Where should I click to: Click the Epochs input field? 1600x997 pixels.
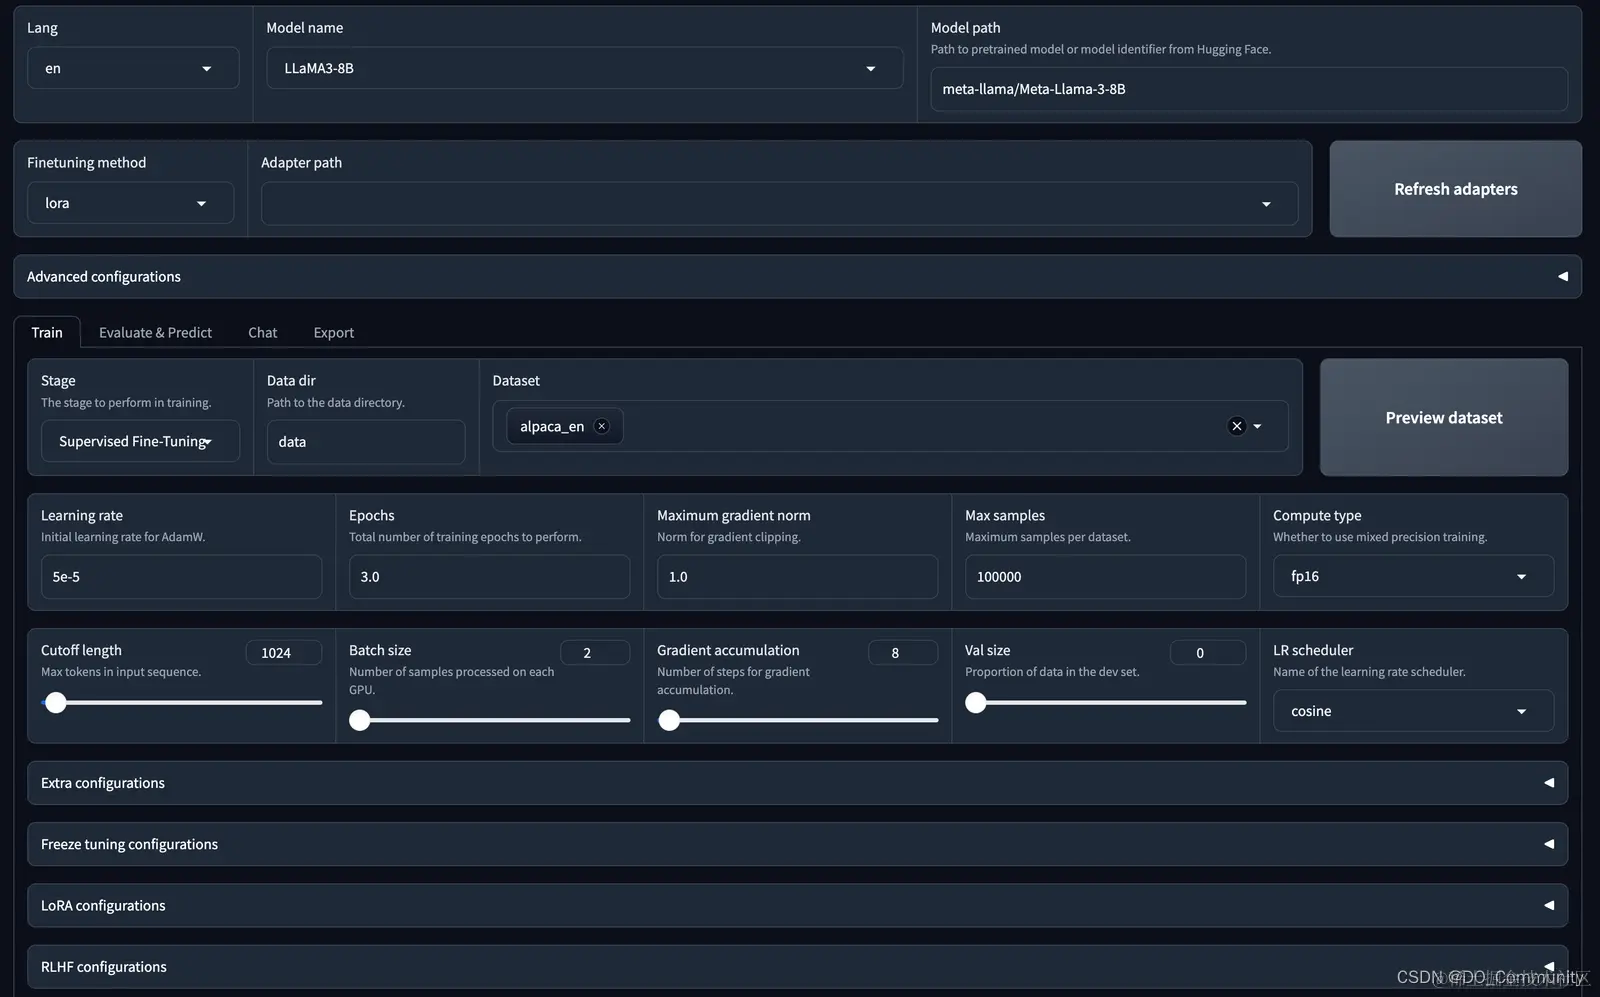pyautogui.click(x=489, y=577)
